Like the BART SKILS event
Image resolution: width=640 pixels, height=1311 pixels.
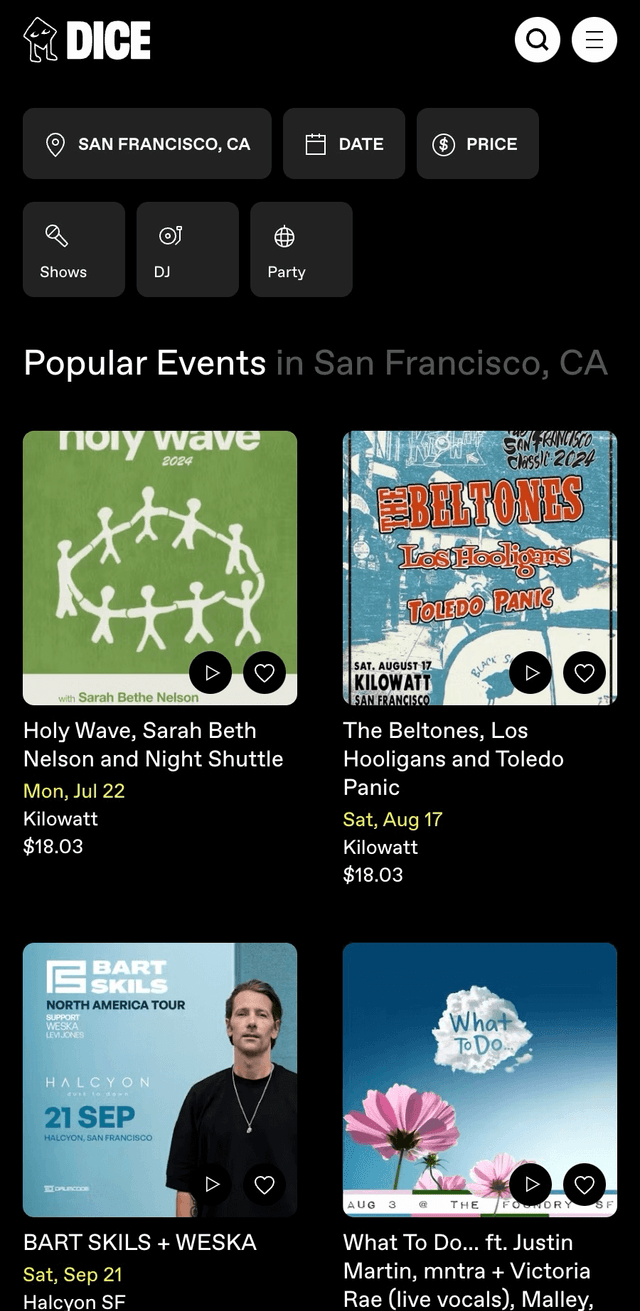tap(264, 1185)
